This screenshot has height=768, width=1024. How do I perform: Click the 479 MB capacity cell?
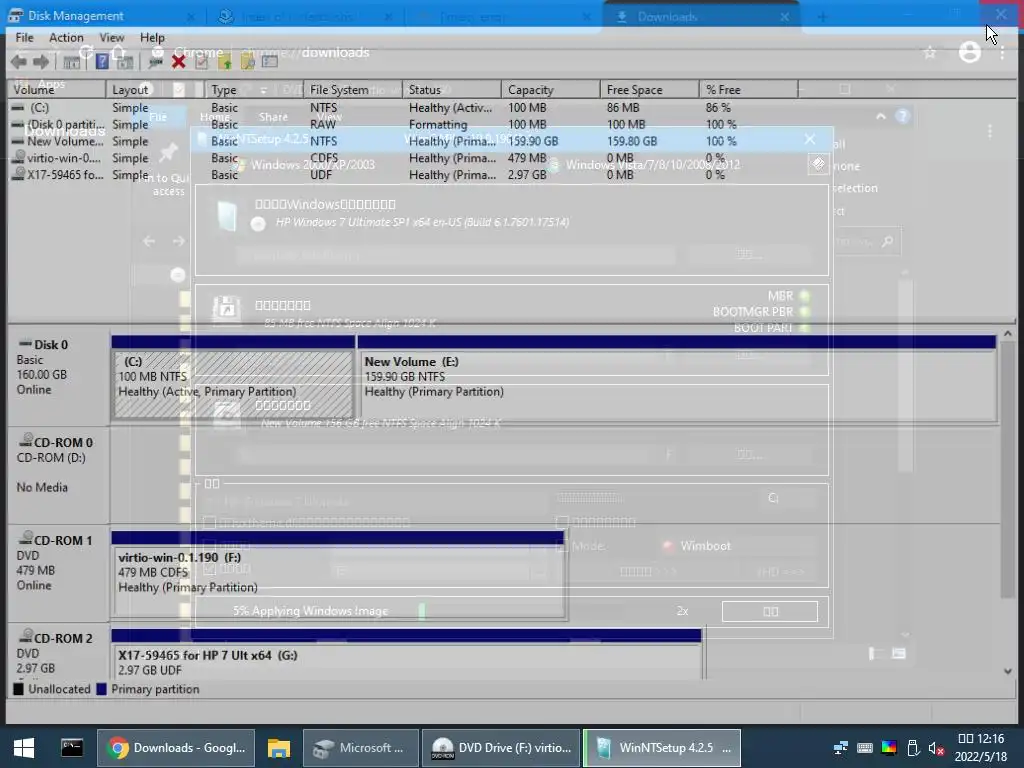(x=527, y=158)
